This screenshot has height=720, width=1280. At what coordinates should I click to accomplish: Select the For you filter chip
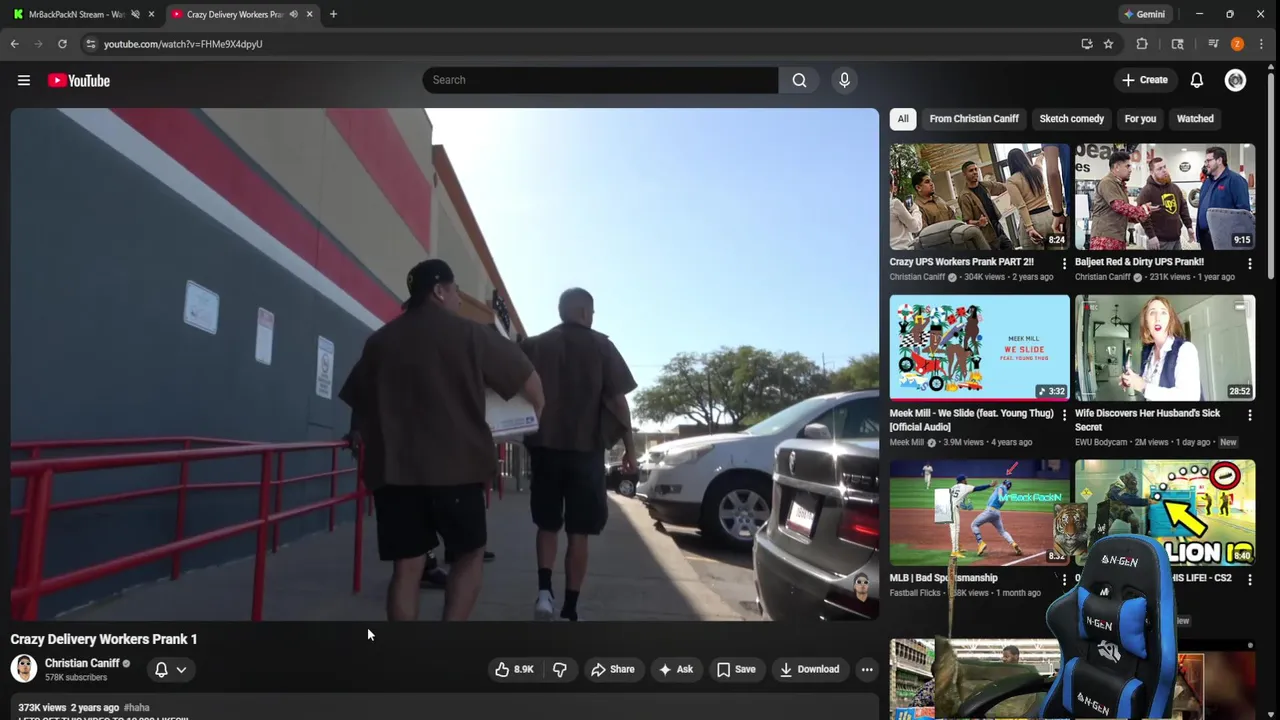[x=1140, y=119]
